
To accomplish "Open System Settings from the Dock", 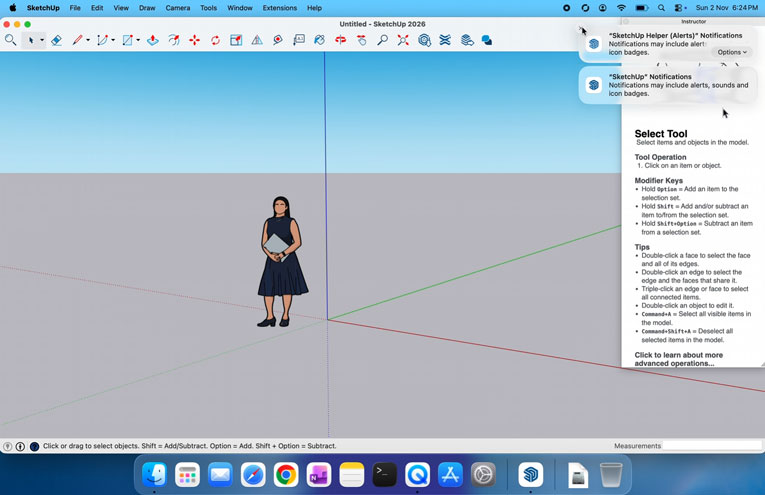I will click(483, 475).
